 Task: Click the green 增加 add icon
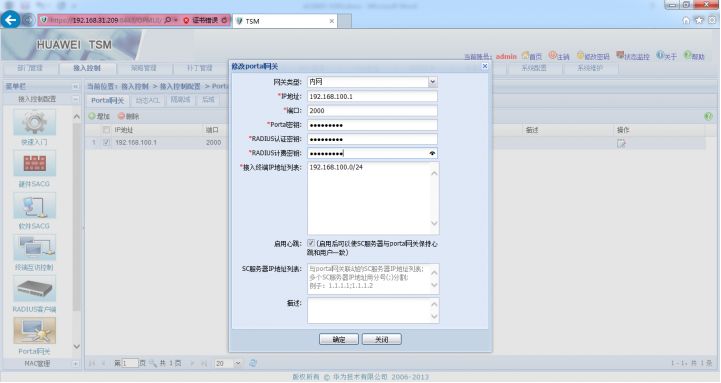click(92, 116)
